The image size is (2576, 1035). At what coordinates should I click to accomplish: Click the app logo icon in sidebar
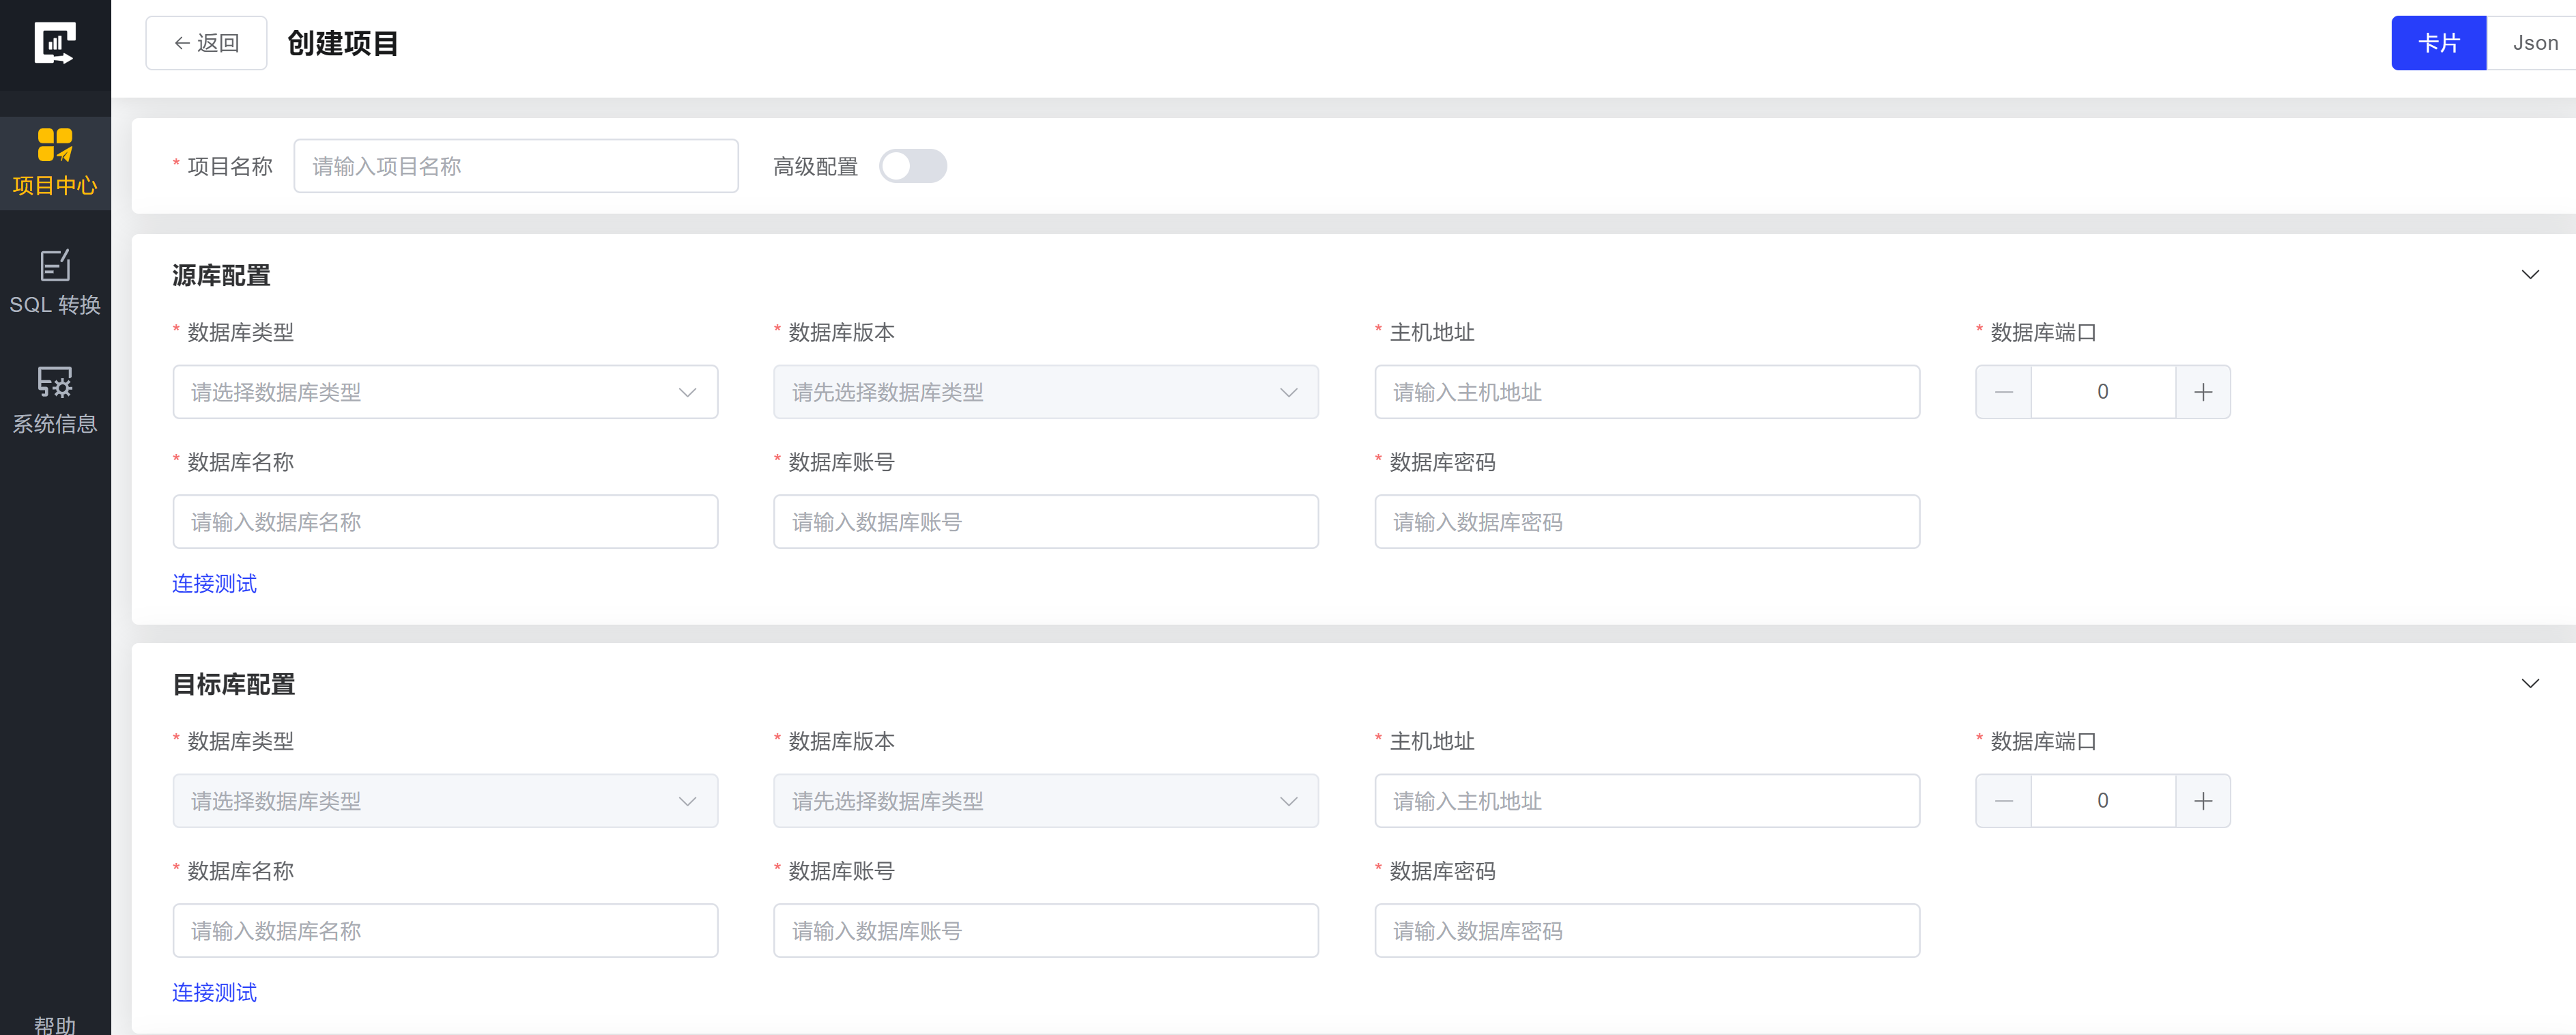[x=54, y=43]
